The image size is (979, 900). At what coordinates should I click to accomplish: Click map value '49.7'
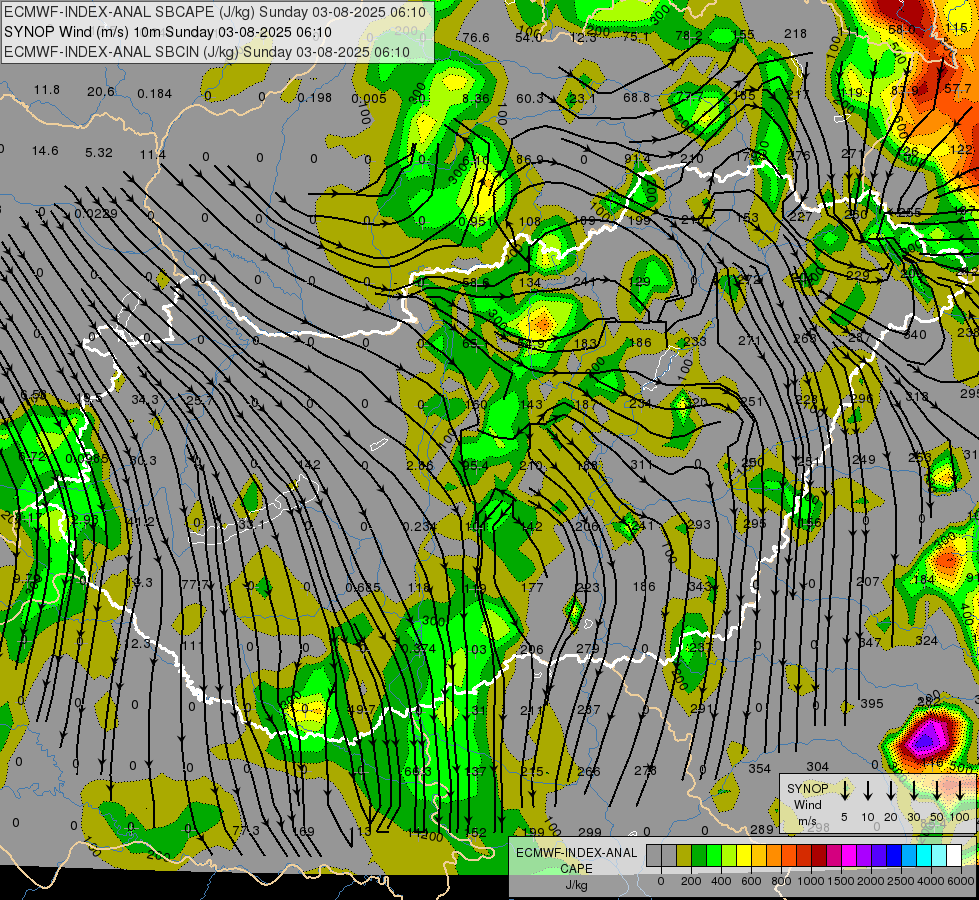point(362,710)
